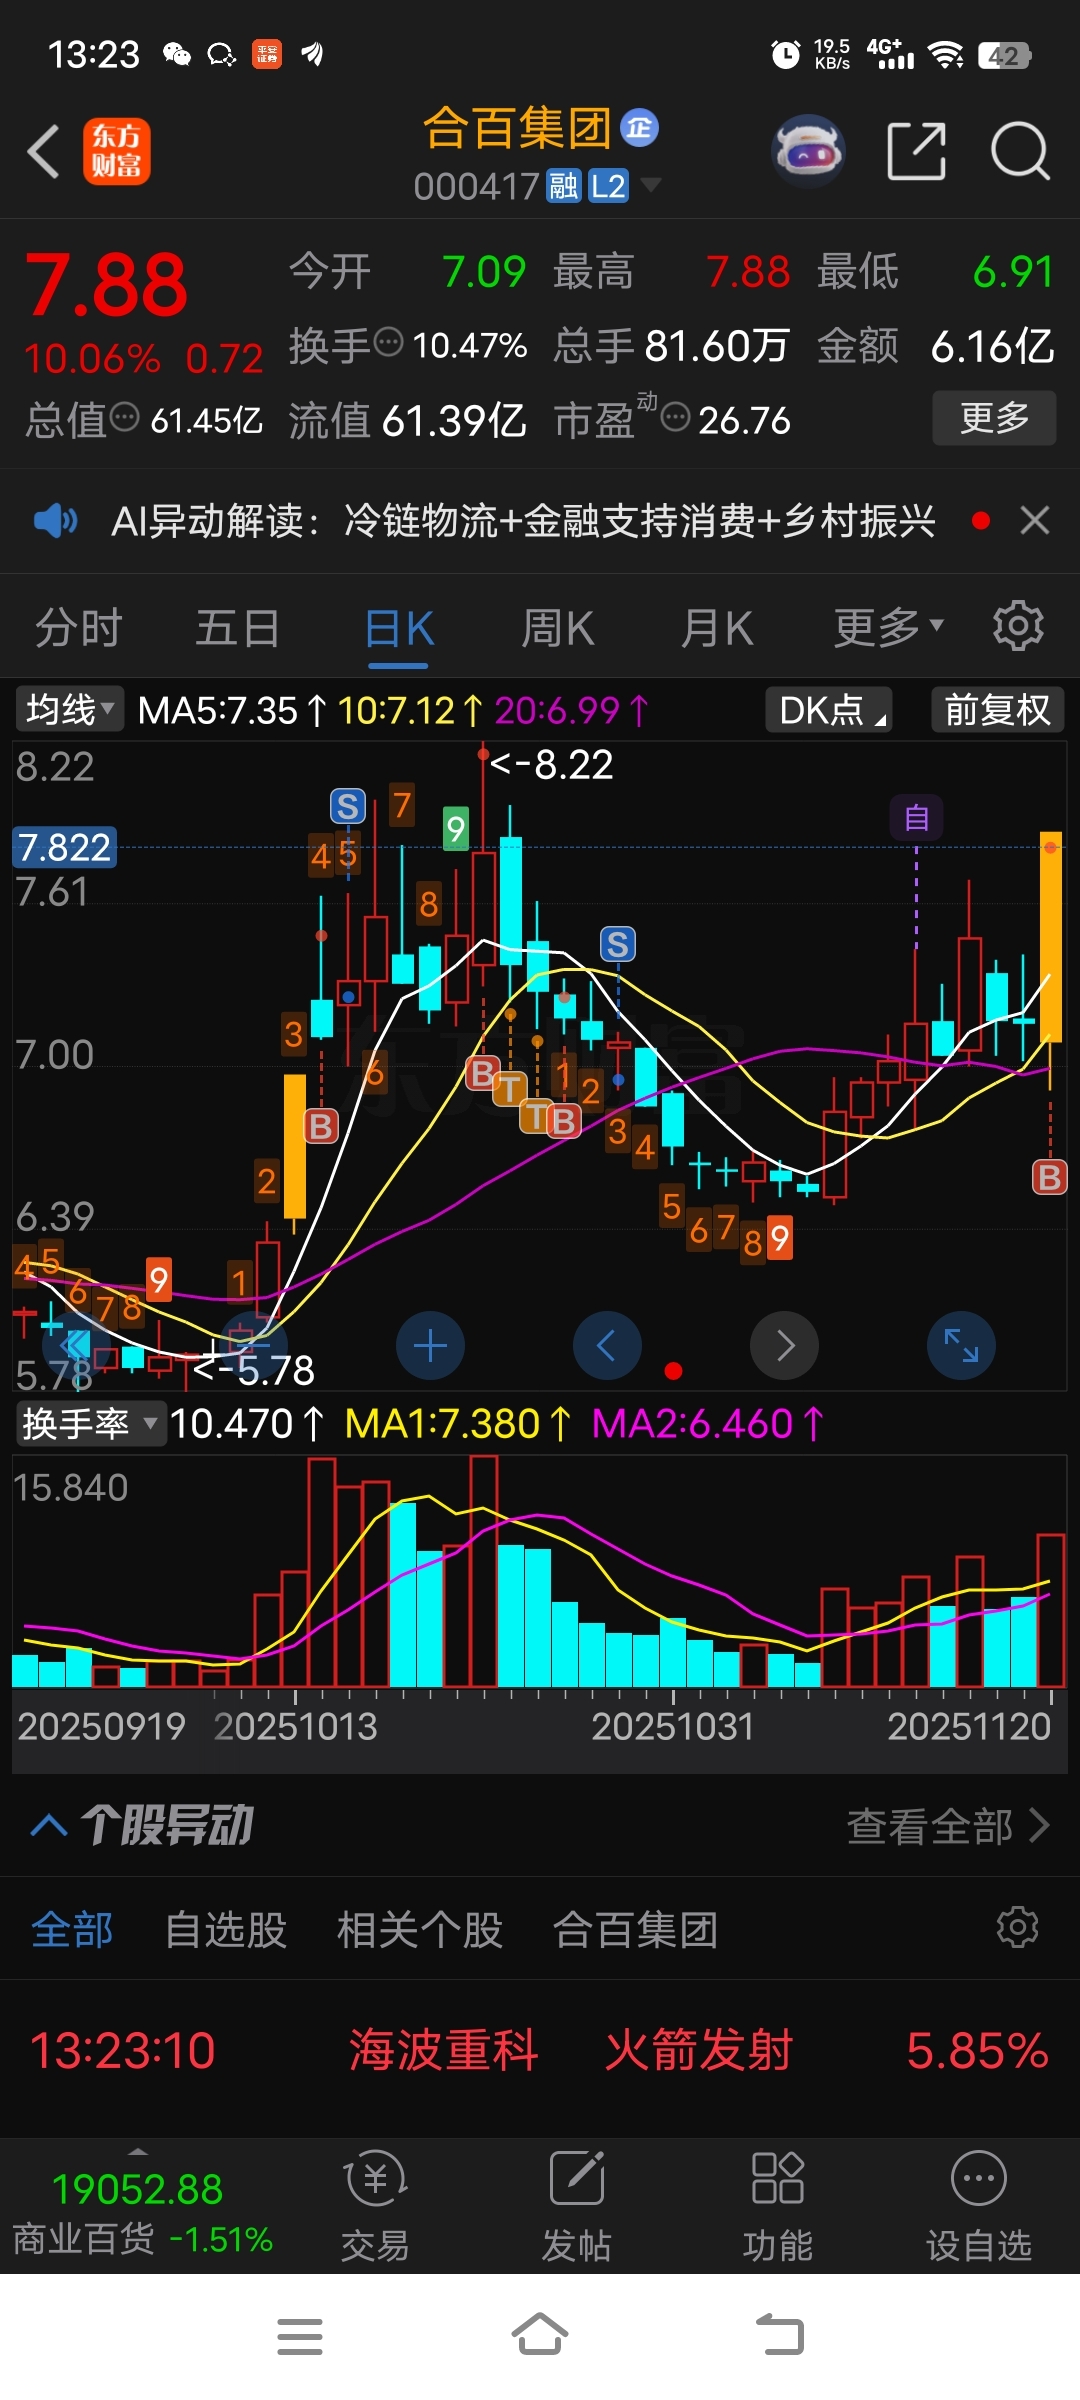Tap the 融 margin badge
This screenshot has height=2400, width=1080.
click(564, 186)
